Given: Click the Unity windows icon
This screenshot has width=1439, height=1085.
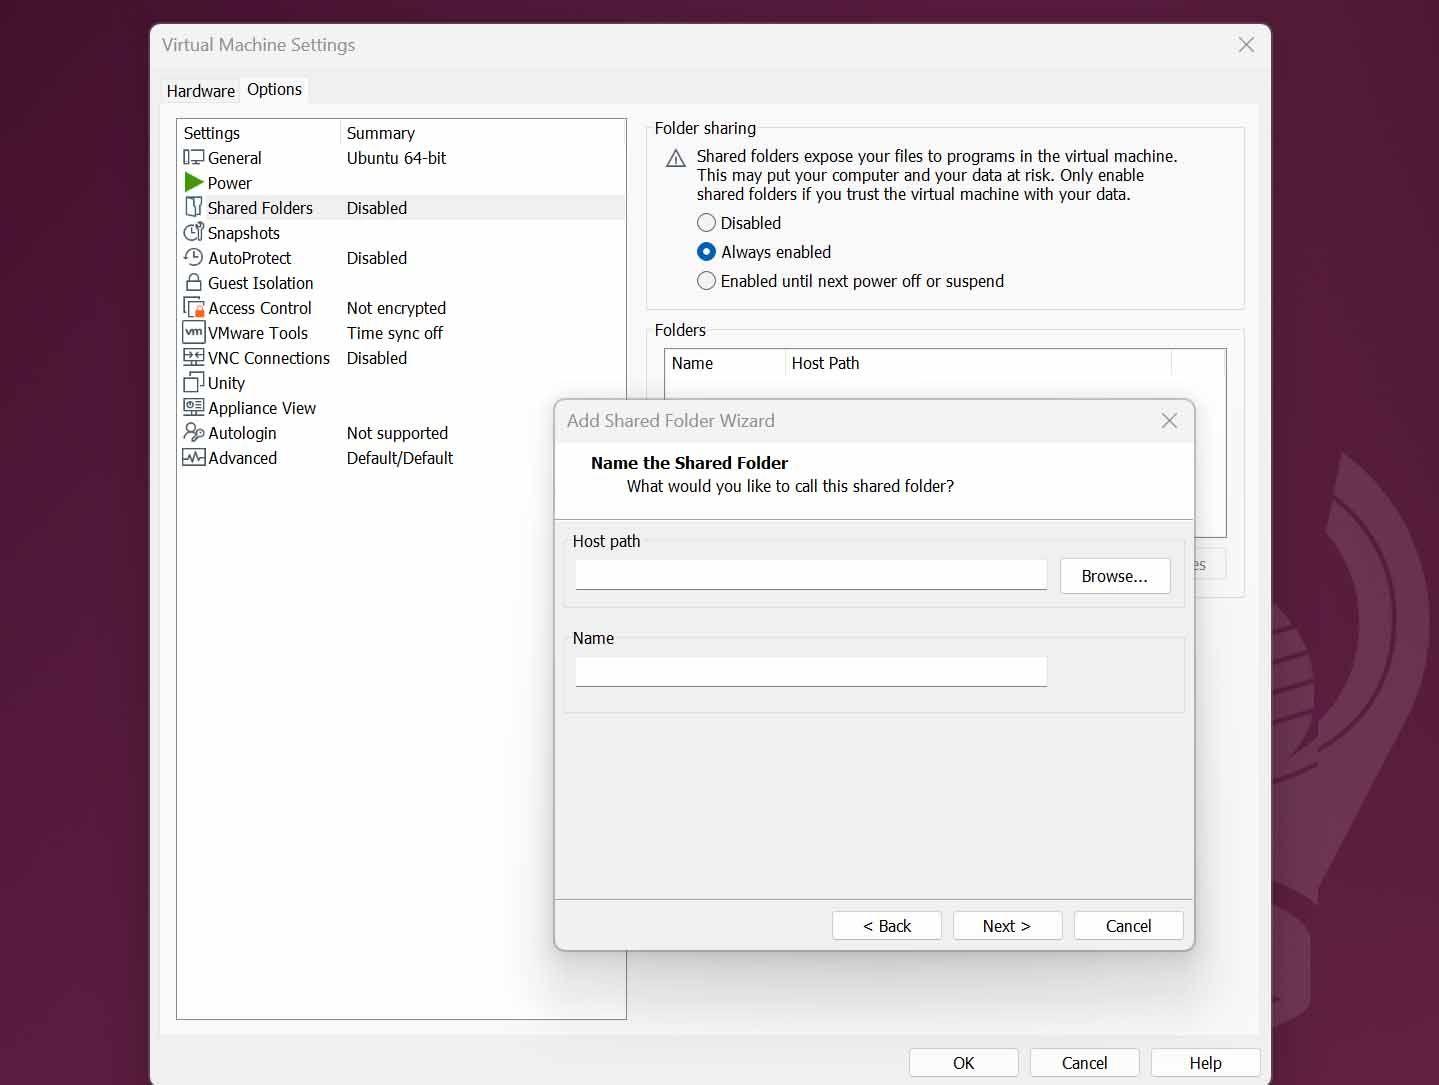Looking at the screenshot, I should click(x=194, y=383).
